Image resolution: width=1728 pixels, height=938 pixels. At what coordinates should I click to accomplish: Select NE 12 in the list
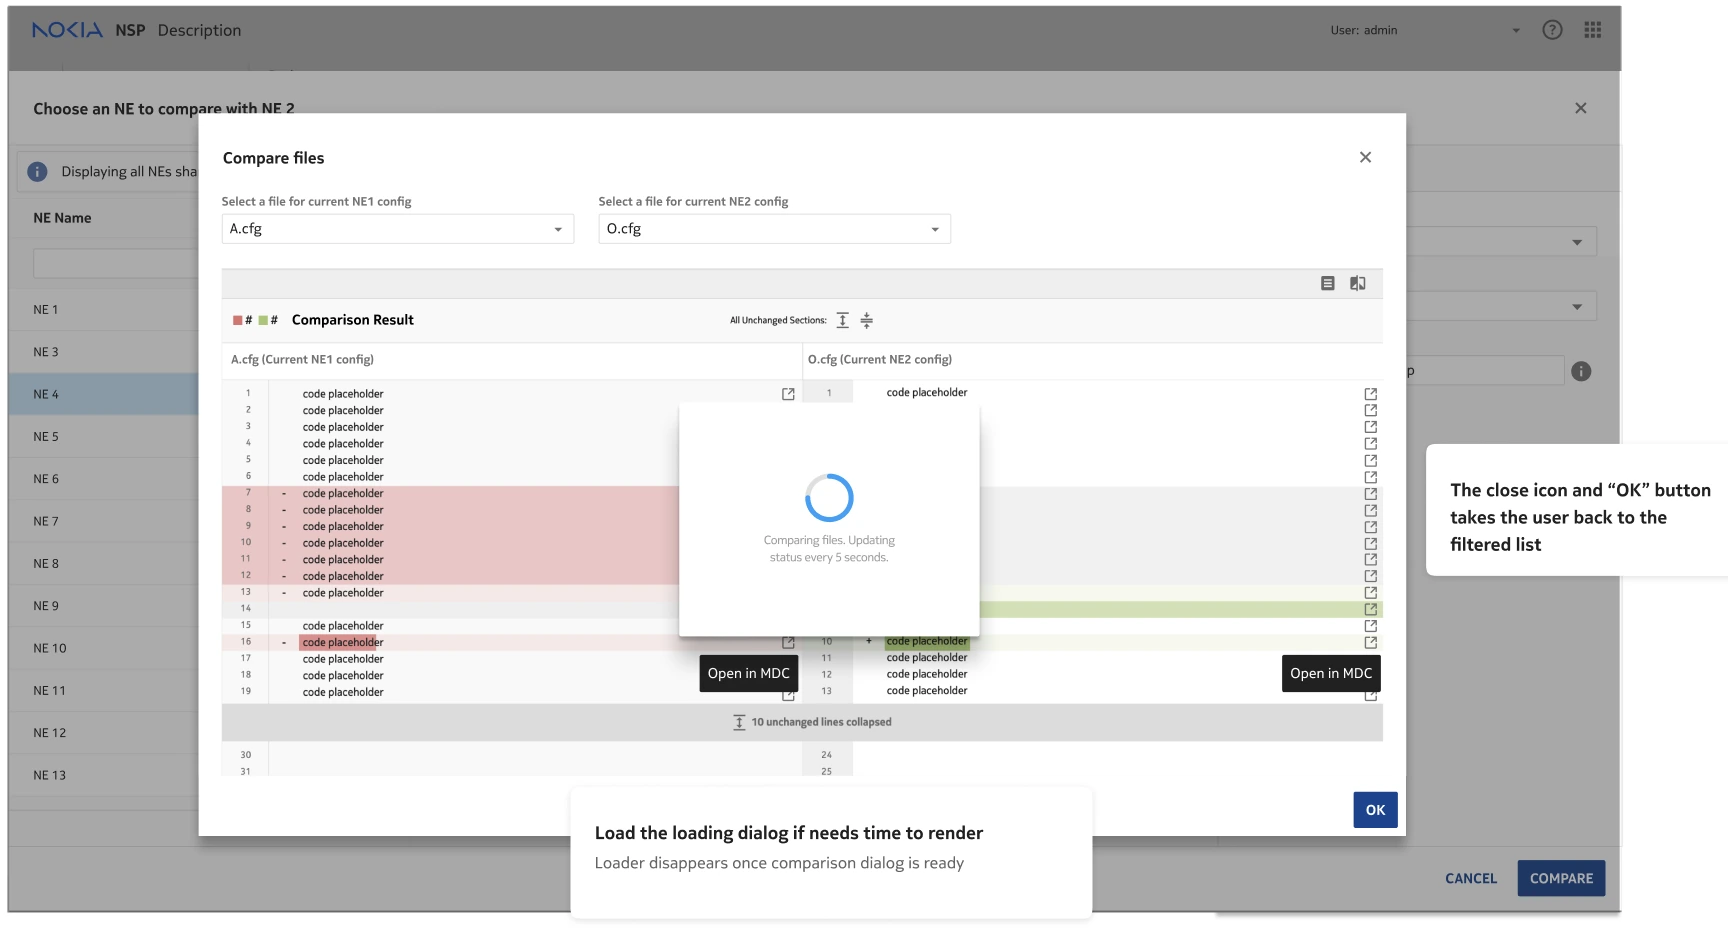104,733
